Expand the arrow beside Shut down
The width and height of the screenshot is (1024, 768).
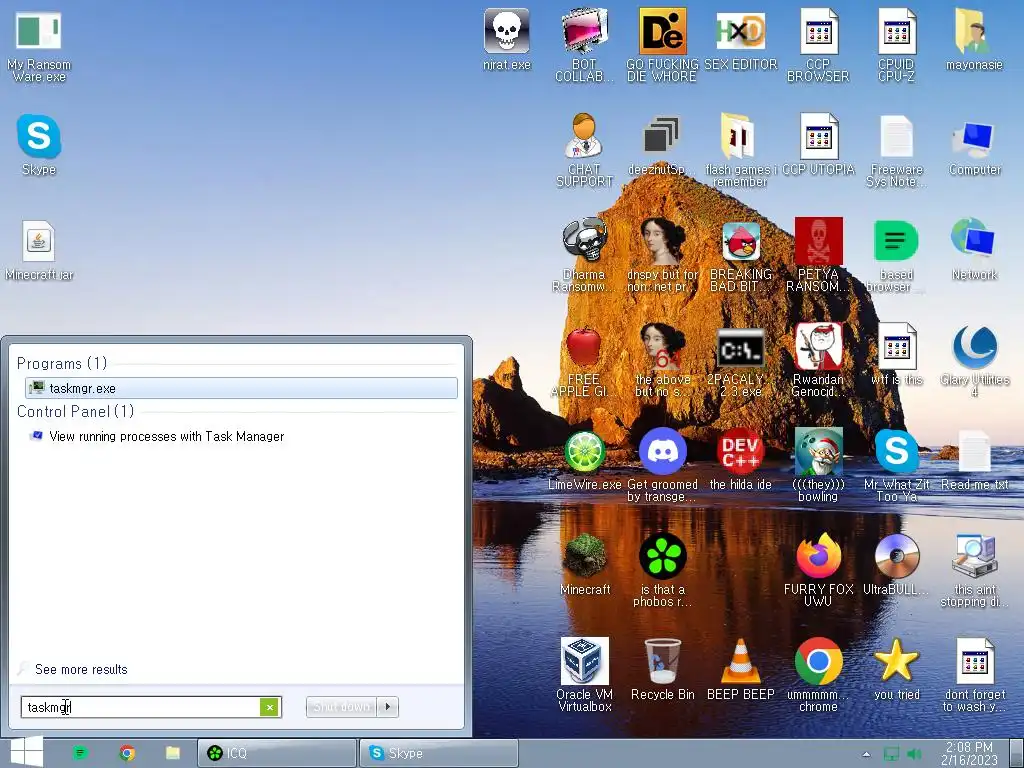pos(388,707)
